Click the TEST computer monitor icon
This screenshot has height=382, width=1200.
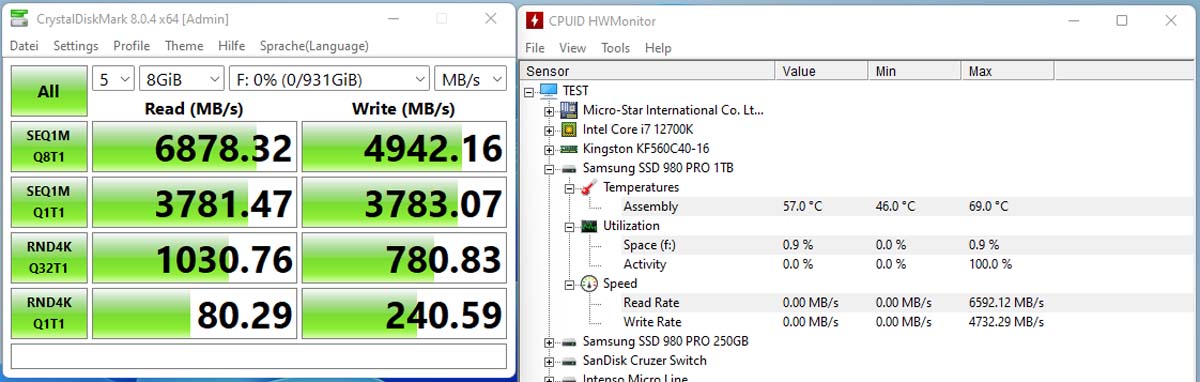point(549,90)
